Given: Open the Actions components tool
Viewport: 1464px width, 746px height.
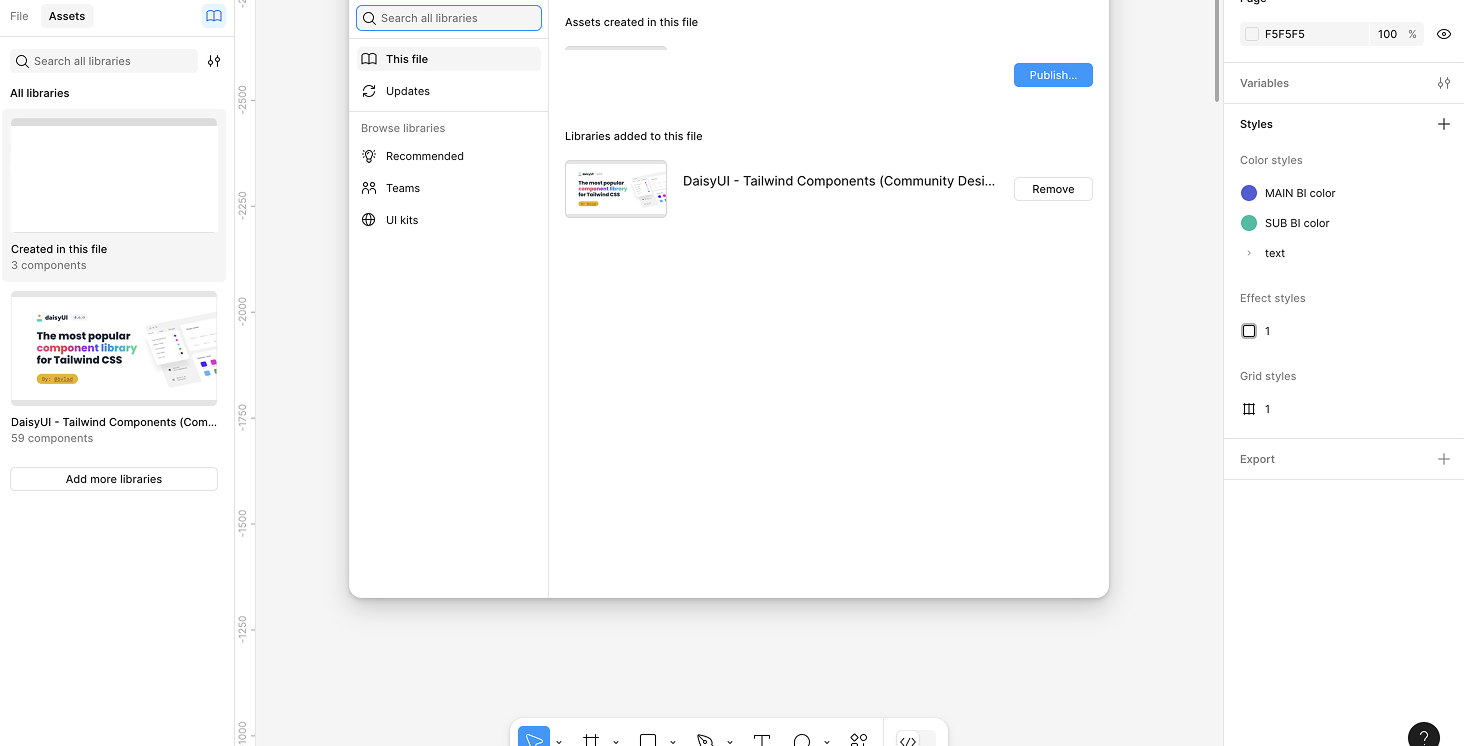Looking at the screenshot, I should point(859,740).
